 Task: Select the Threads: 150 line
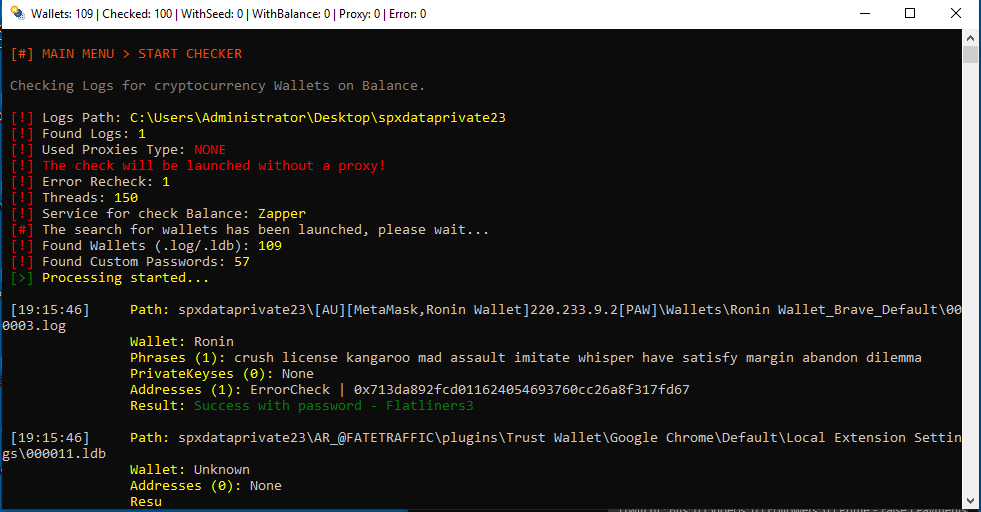[x=74, y=198]
